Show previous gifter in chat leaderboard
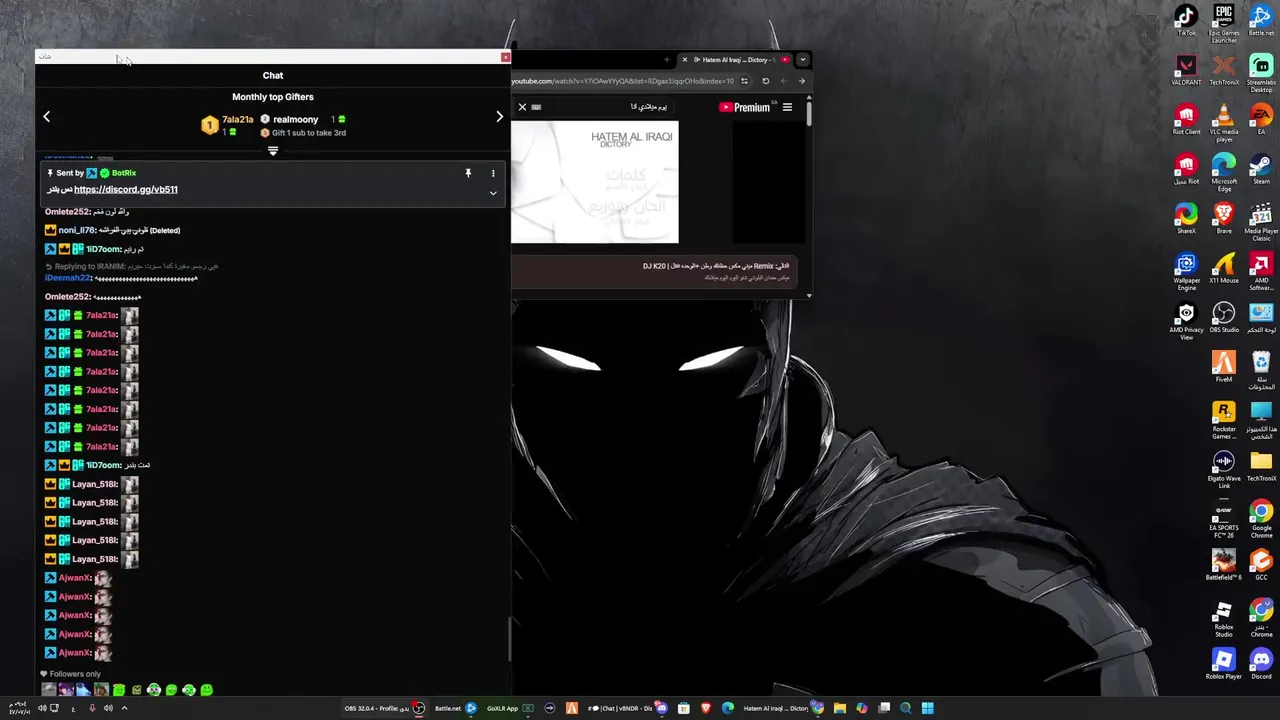1280x720 pixels. click(x=46, y=117)
